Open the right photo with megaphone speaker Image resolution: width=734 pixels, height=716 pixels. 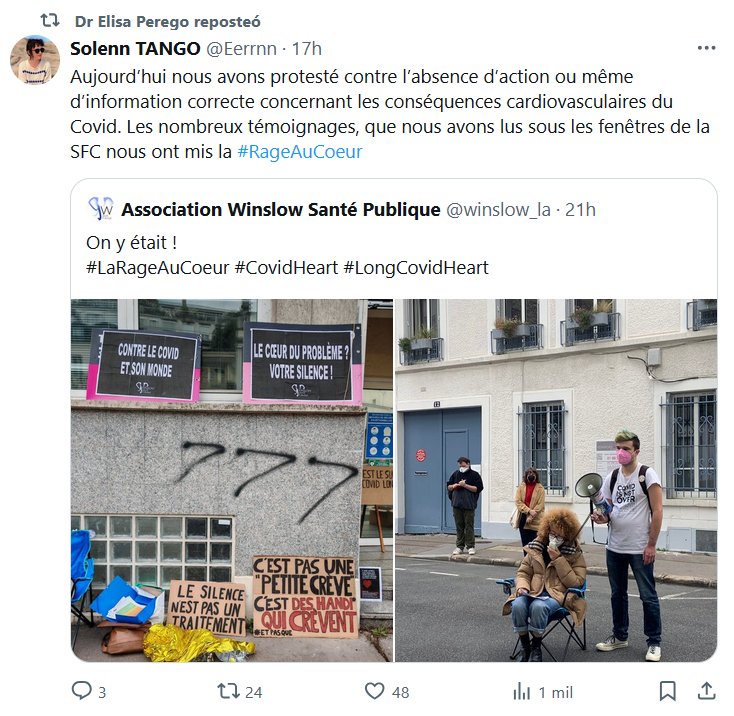tap(556, 480)
